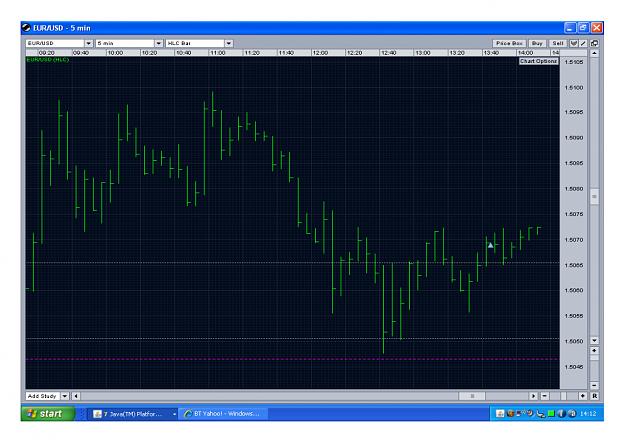Open the Chart Options button

pos(539,61)
